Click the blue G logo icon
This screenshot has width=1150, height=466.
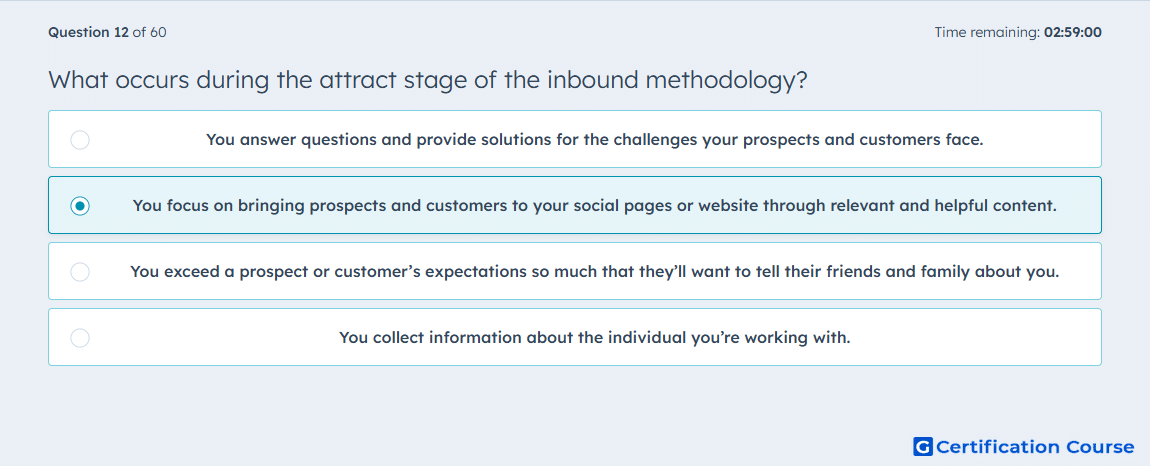click(x=923, y=446)
